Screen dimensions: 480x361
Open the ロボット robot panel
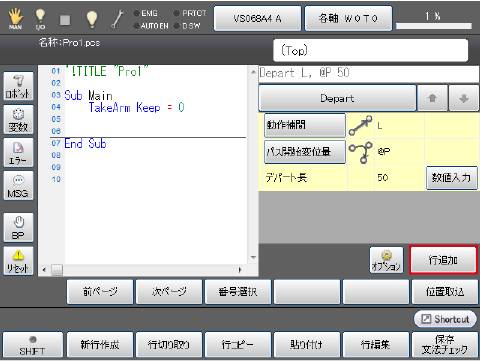coord(19,86)
